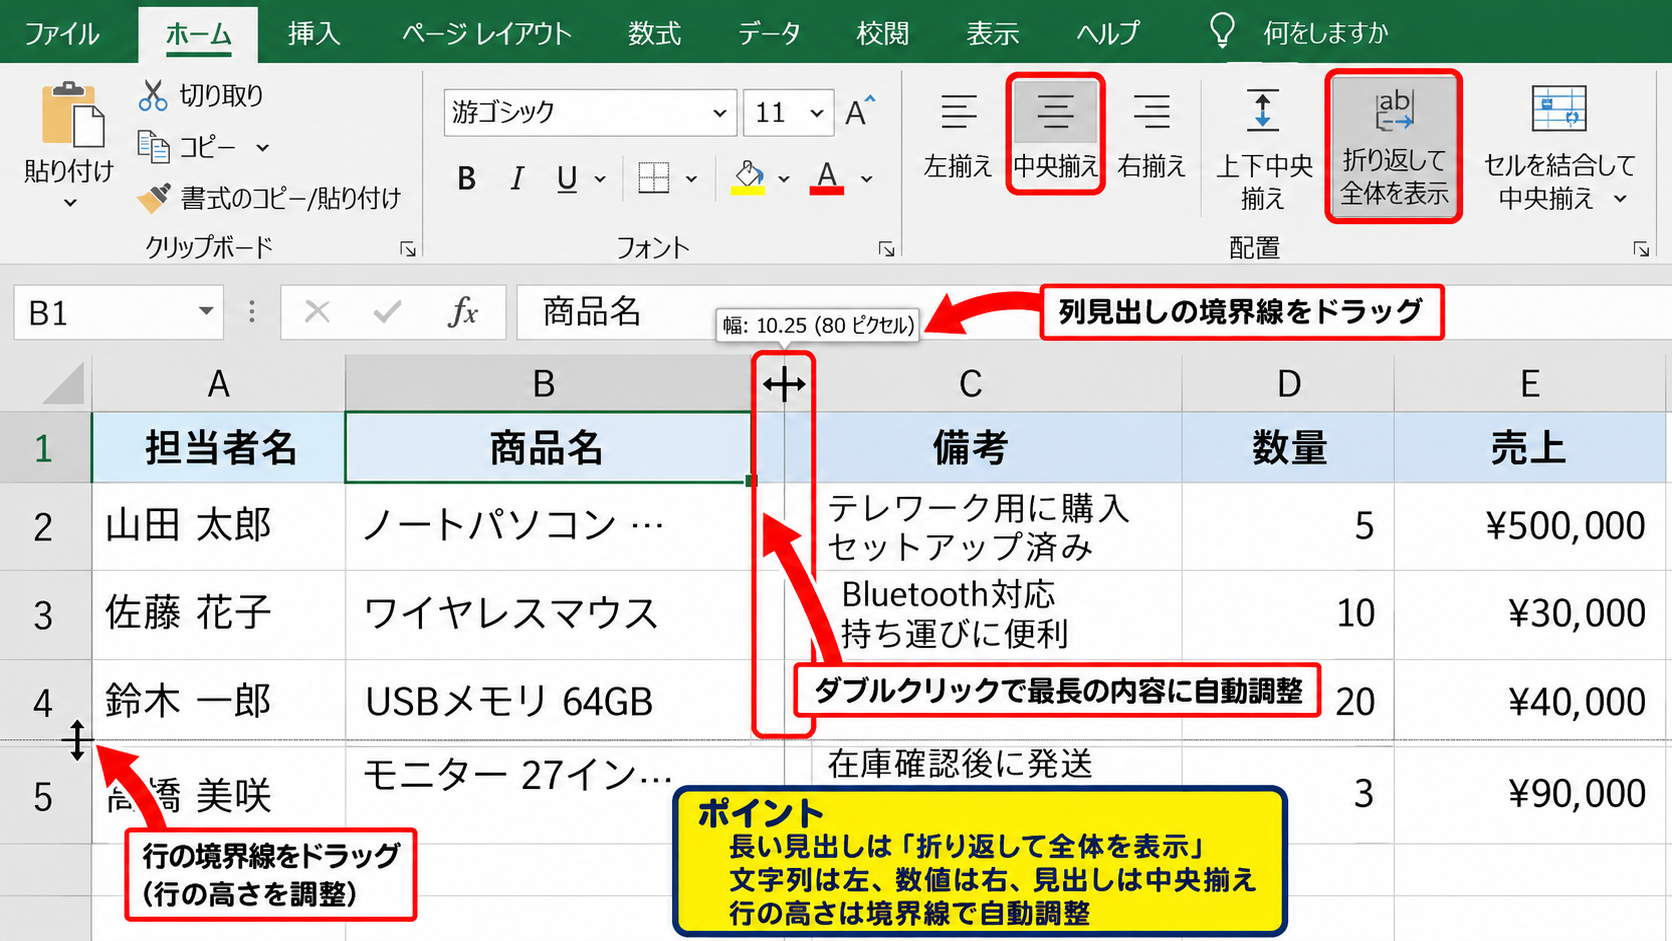1672x941 pixels.
Task: Switch to the 数式 tab
Action: pyautogui.click(x=654, y=34)
